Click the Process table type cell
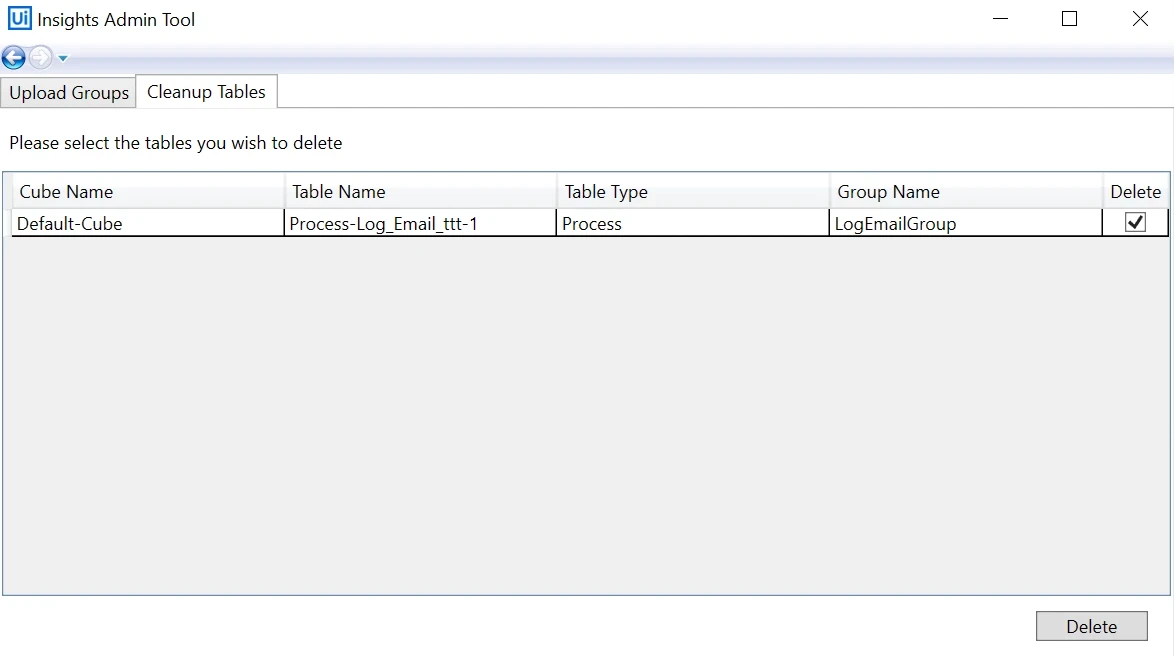This screenshot has width=1174, height=656. point(693,223)
